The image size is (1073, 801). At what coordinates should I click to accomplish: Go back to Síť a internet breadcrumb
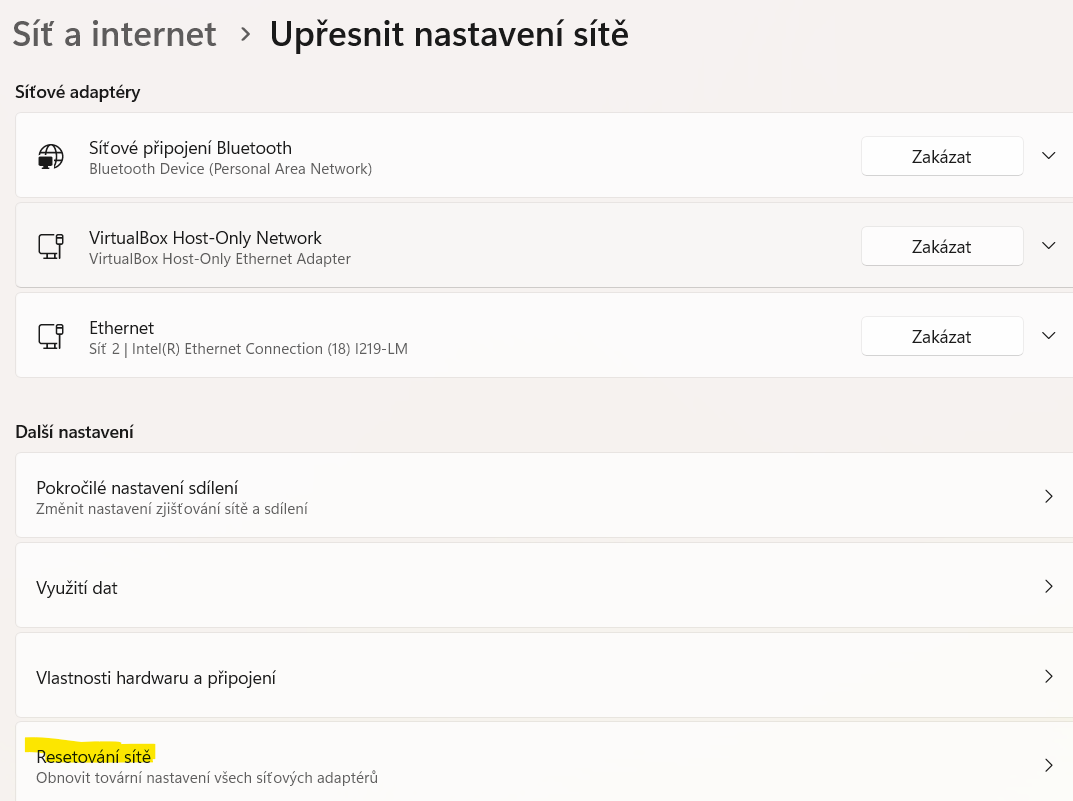114,34
